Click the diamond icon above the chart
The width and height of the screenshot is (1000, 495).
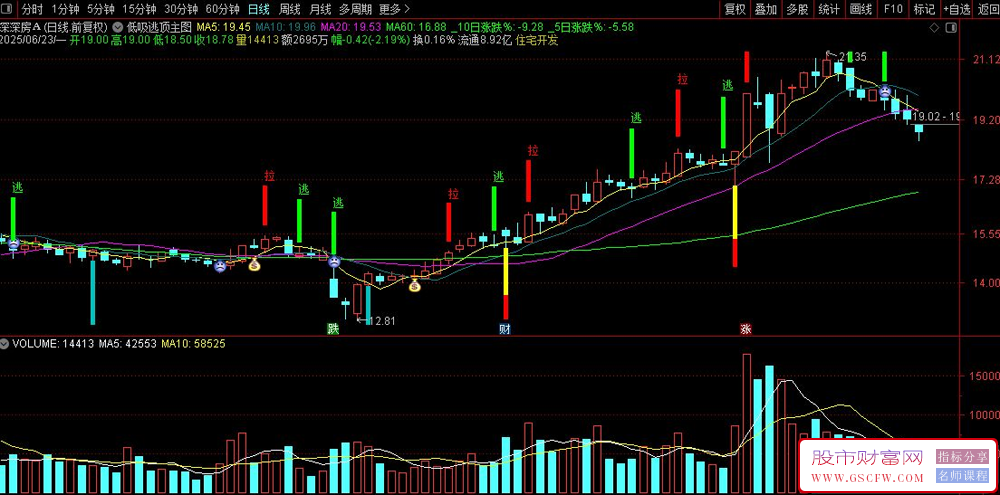point(934,27)
